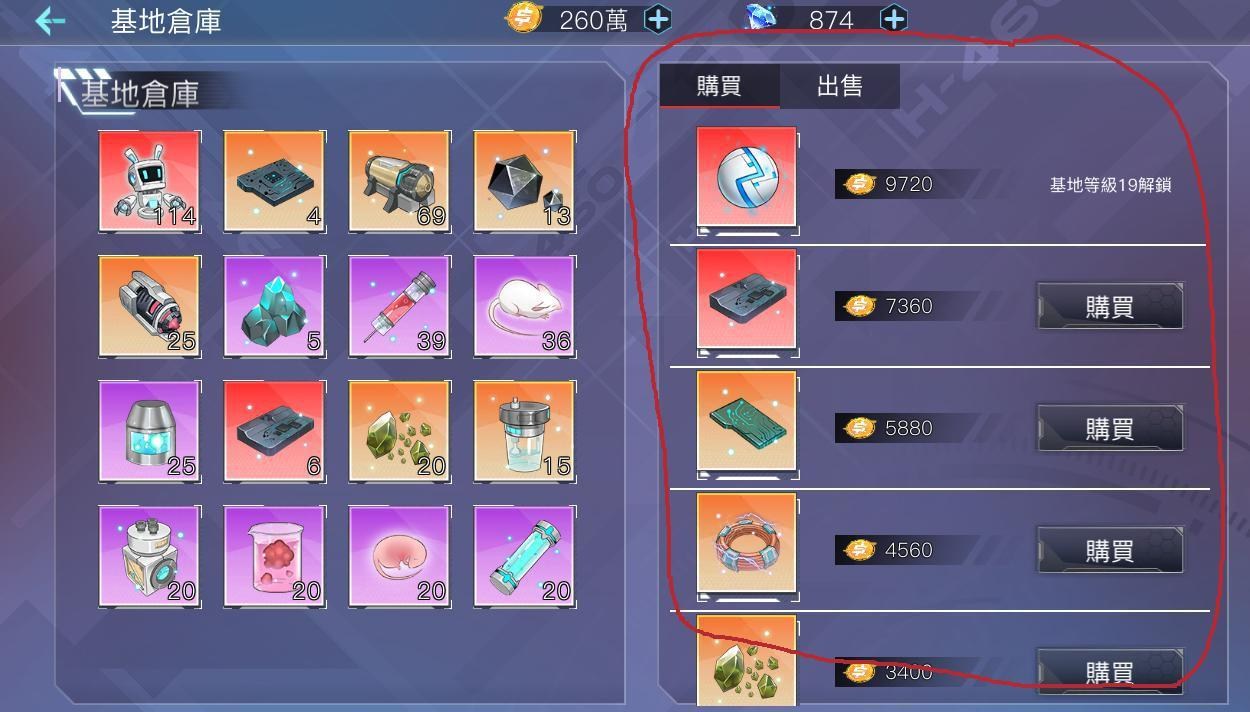1250x712 pixels.
Task: Select the white mouse item with 36
Action: 524,306
